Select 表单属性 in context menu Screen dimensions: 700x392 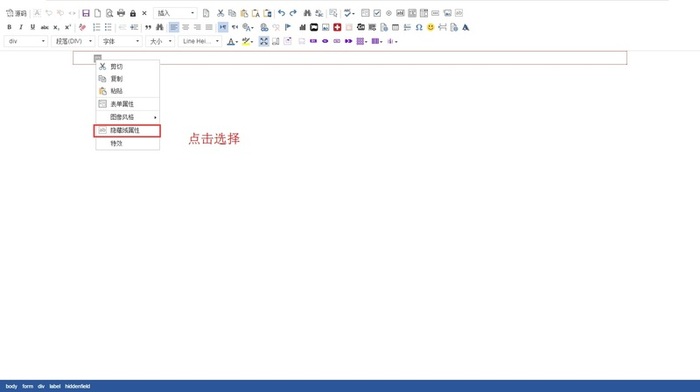128,104
